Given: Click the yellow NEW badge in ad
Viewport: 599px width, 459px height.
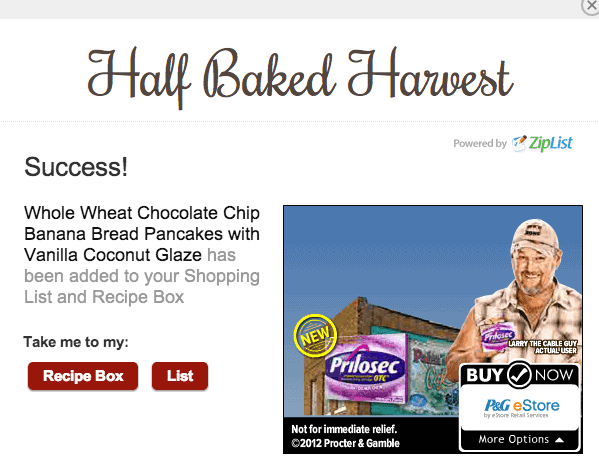Looking at the screenshot, I should 315,335.
